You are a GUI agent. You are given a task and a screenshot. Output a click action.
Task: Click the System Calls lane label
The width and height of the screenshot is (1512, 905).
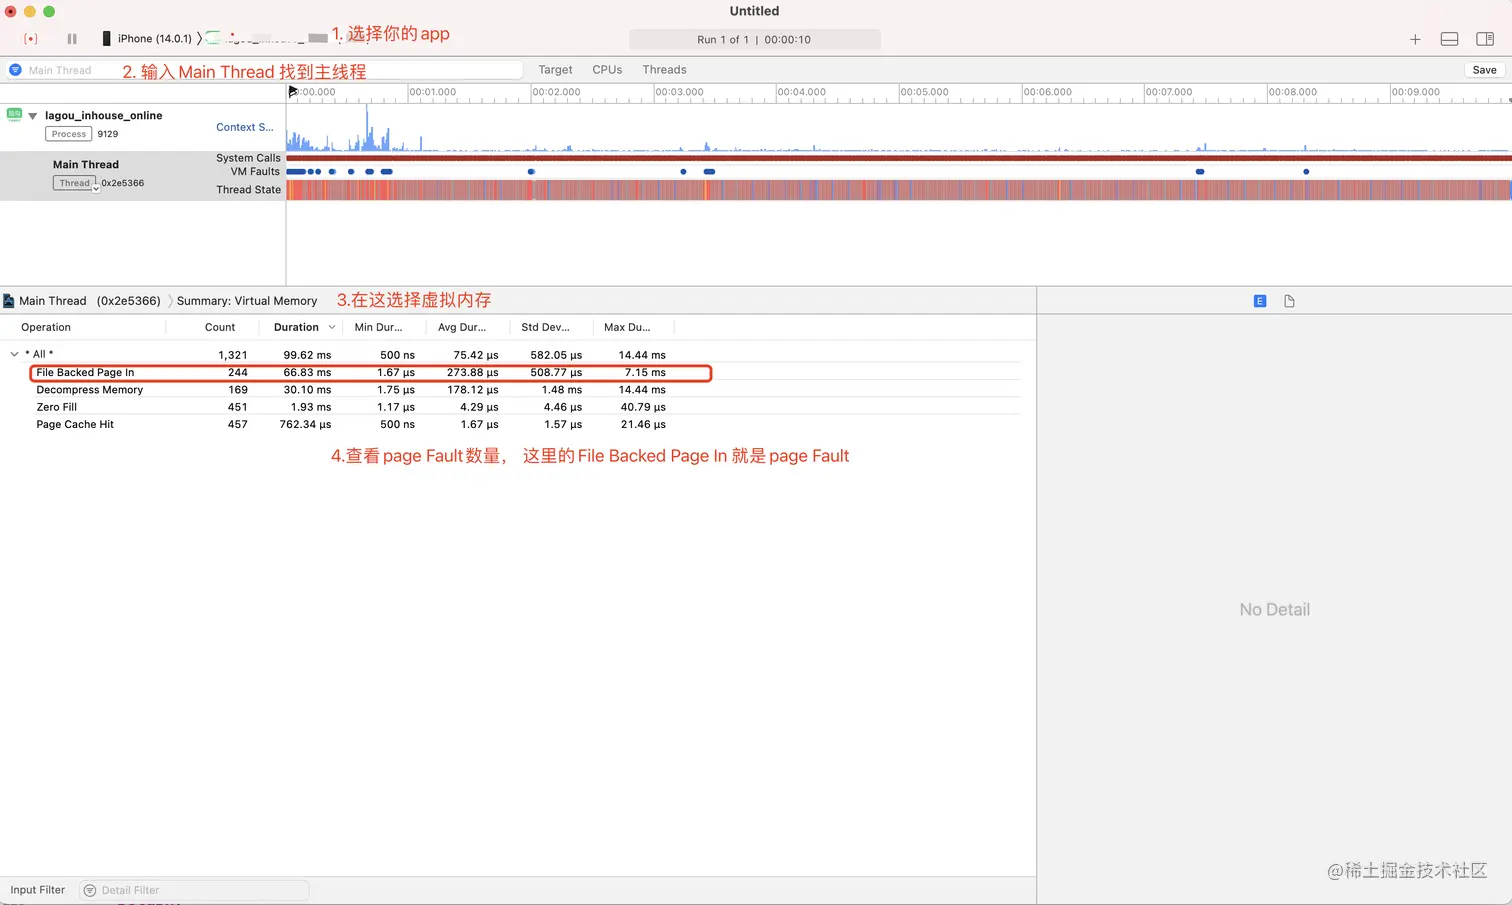click(248, 158)
